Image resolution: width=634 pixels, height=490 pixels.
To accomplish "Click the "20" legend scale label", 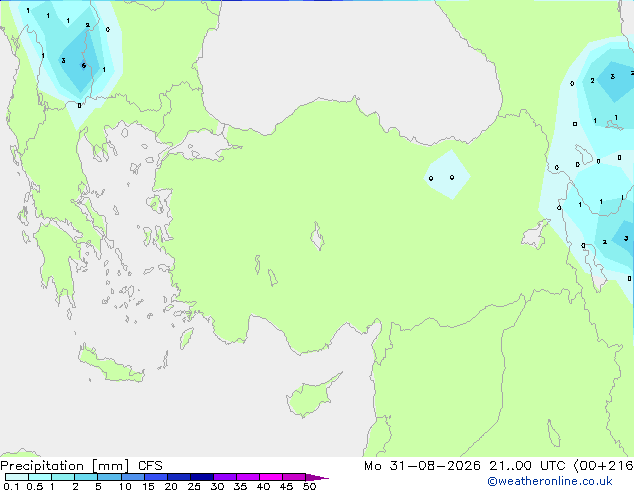I will [171, 486].
